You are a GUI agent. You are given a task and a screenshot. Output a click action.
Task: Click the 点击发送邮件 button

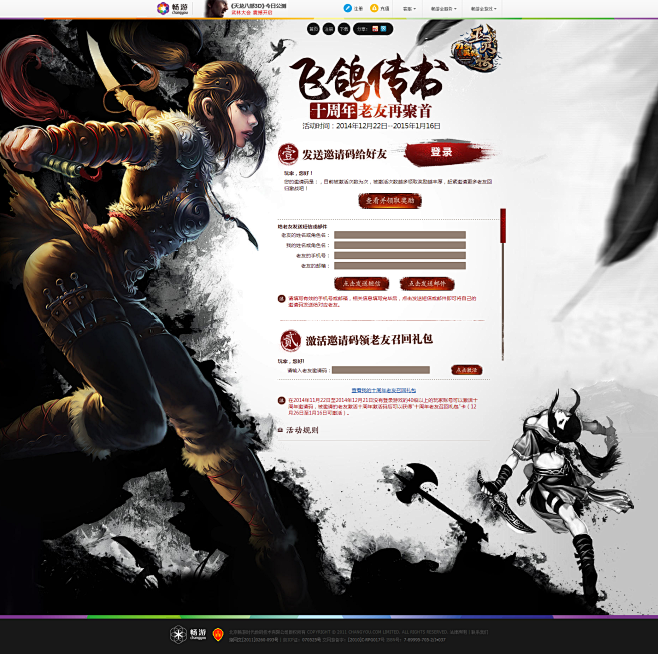[427, 283]
